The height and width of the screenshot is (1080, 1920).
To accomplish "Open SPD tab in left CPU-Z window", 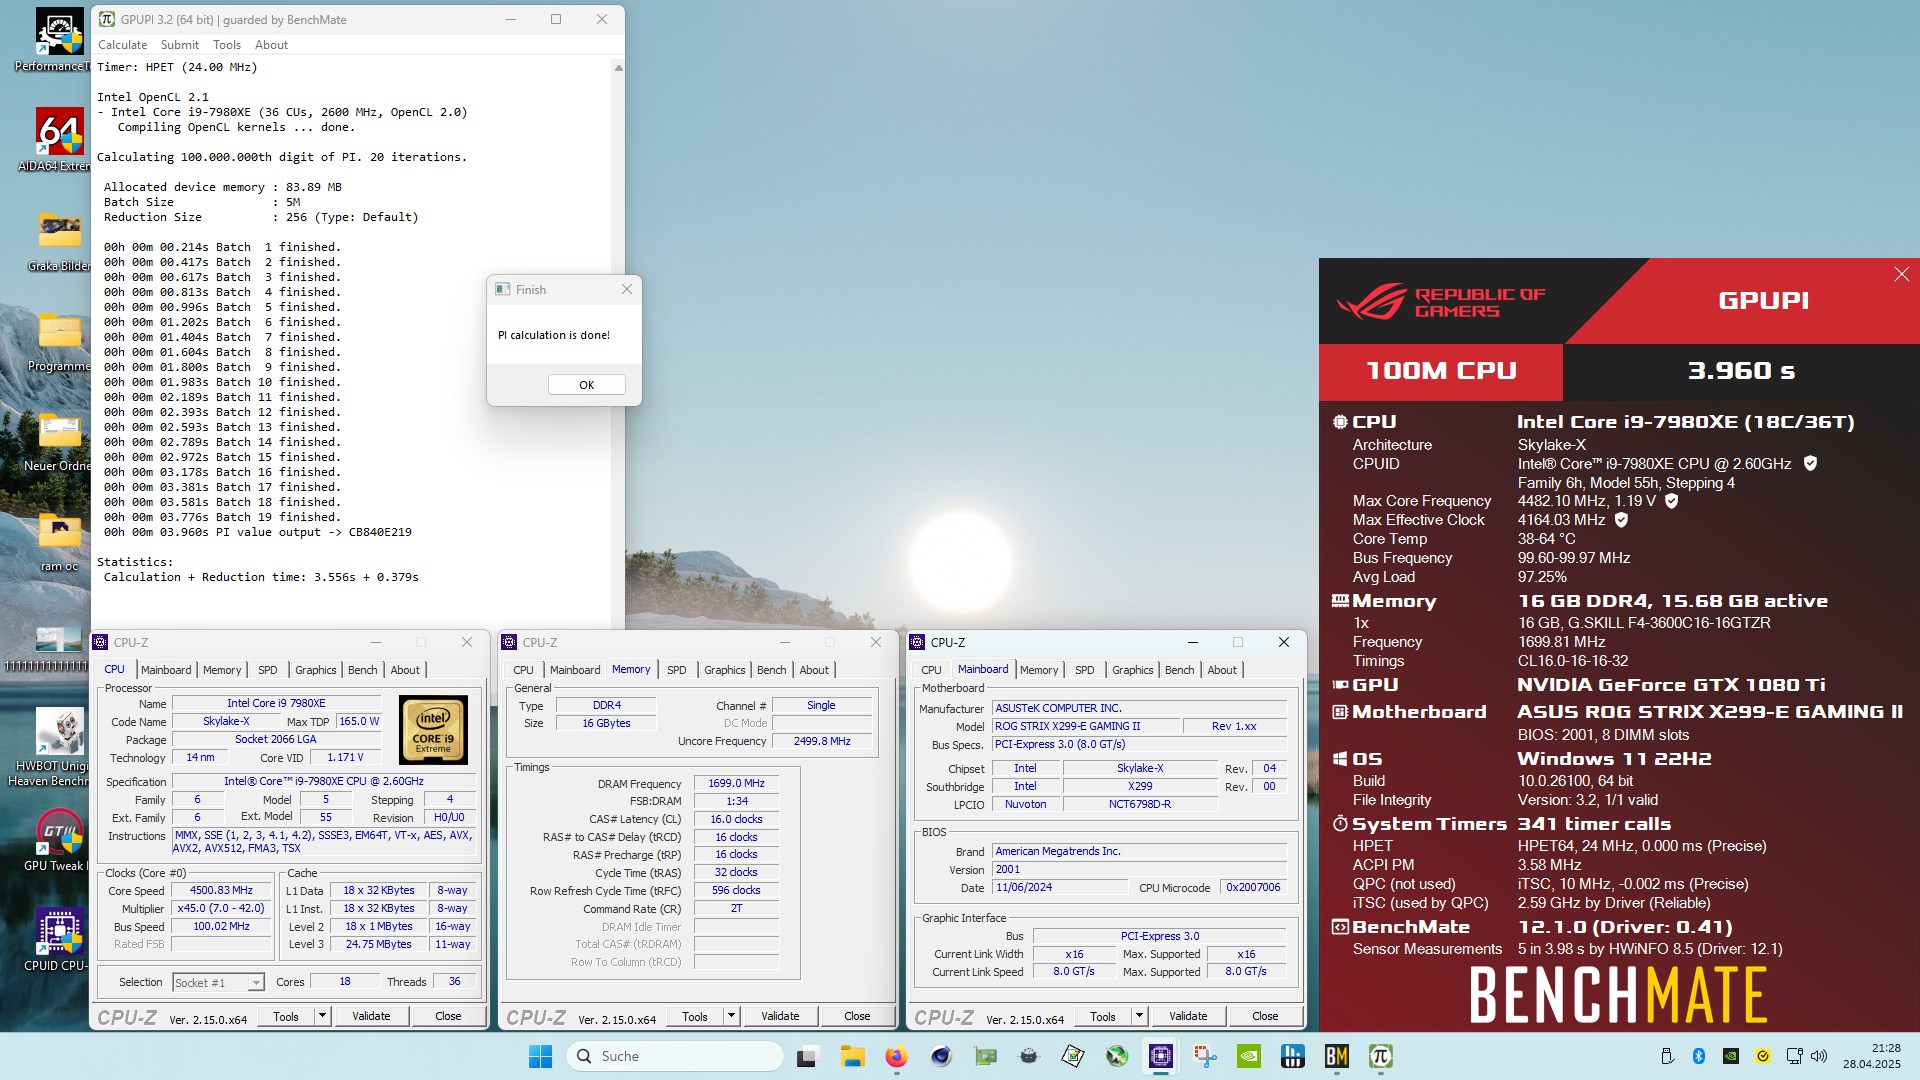I will coord(267,670).
